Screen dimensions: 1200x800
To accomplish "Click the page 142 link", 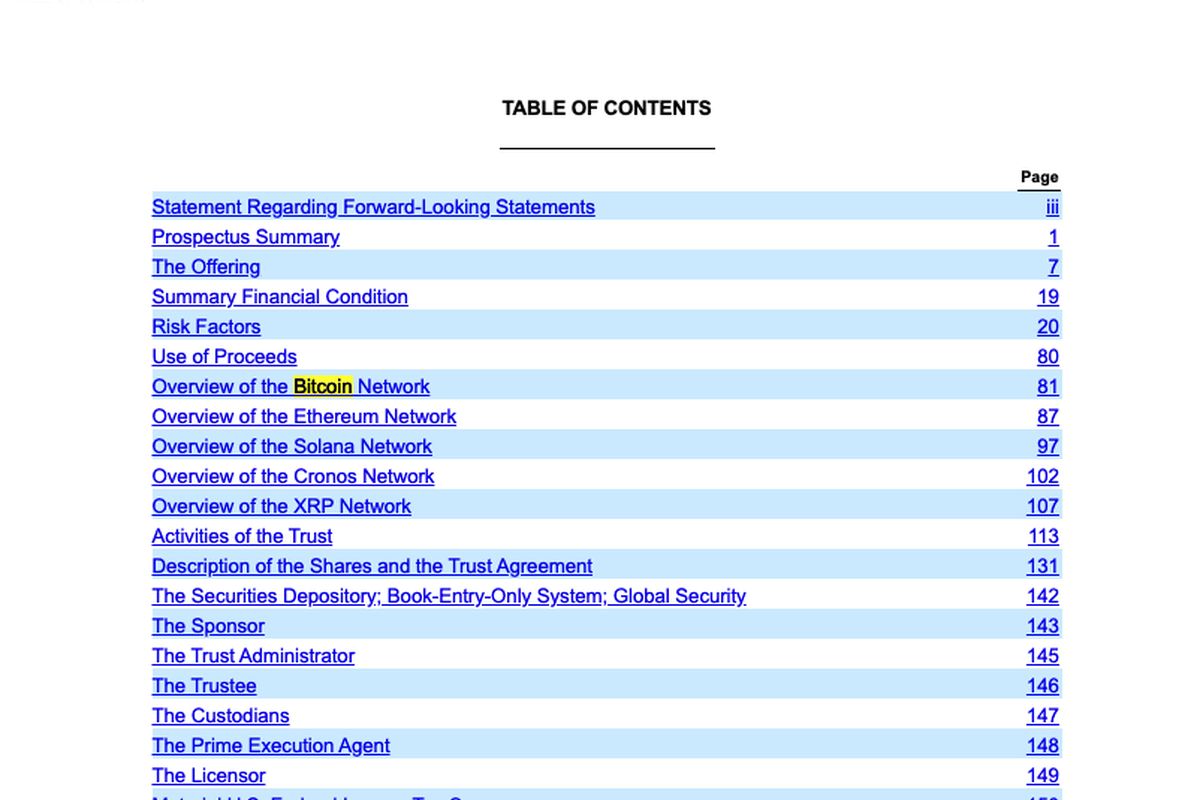I will click(x=1043, y=597).
